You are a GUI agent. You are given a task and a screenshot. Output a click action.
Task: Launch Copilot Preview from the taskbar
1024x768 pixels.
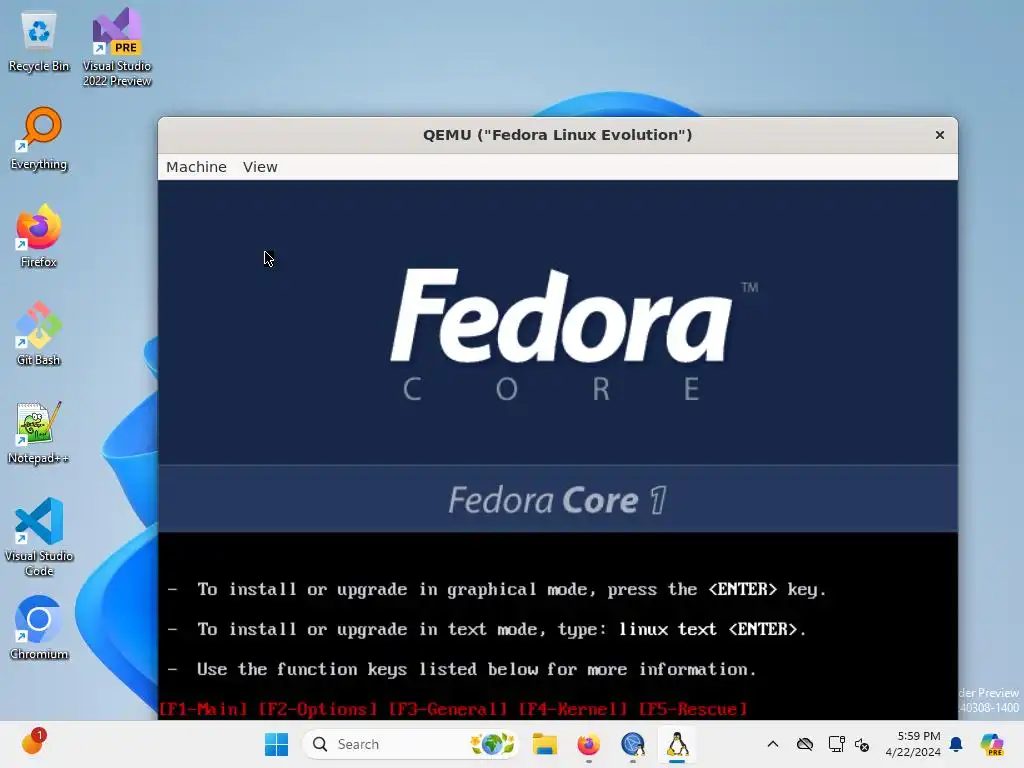click(992, 744)
